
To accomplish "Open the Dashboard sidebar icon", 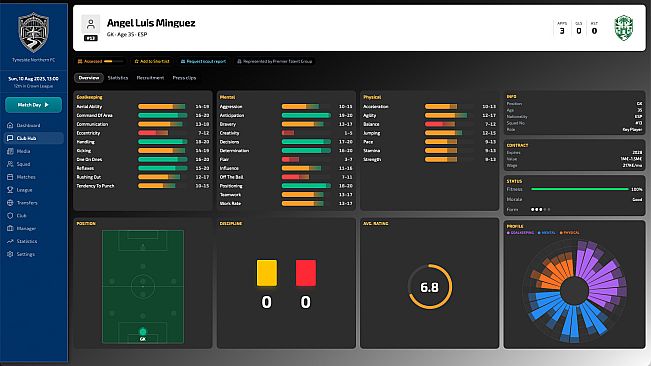I will point(10,125).
